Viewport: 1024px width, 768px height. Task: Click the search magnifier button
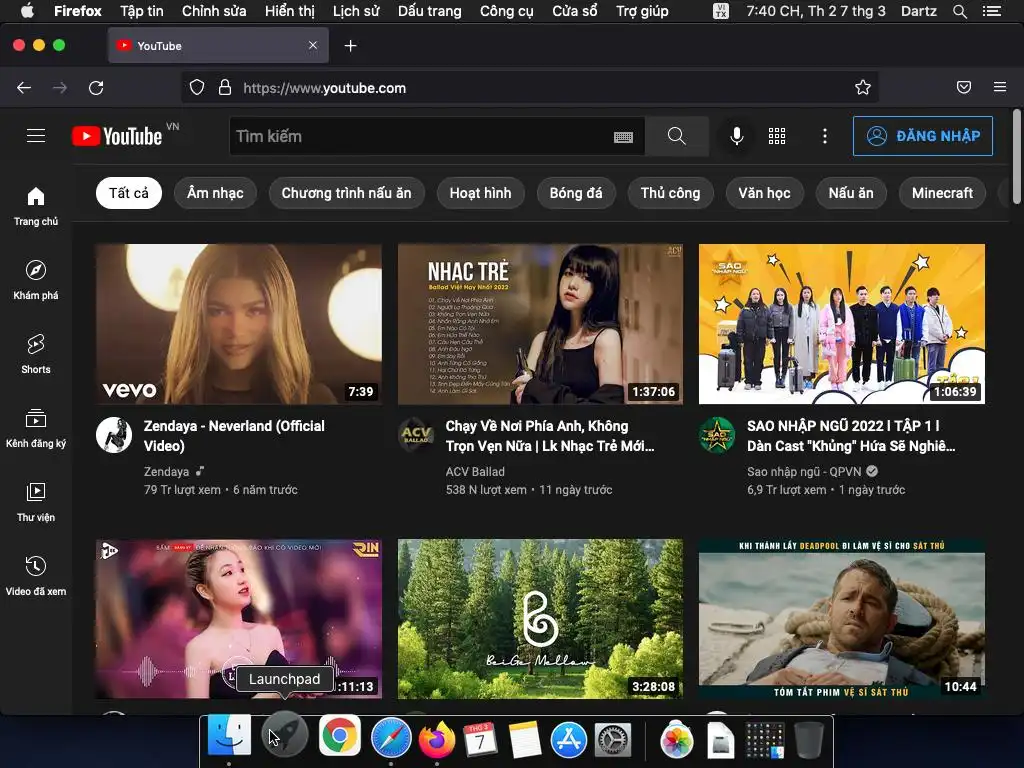coord(677,136)
